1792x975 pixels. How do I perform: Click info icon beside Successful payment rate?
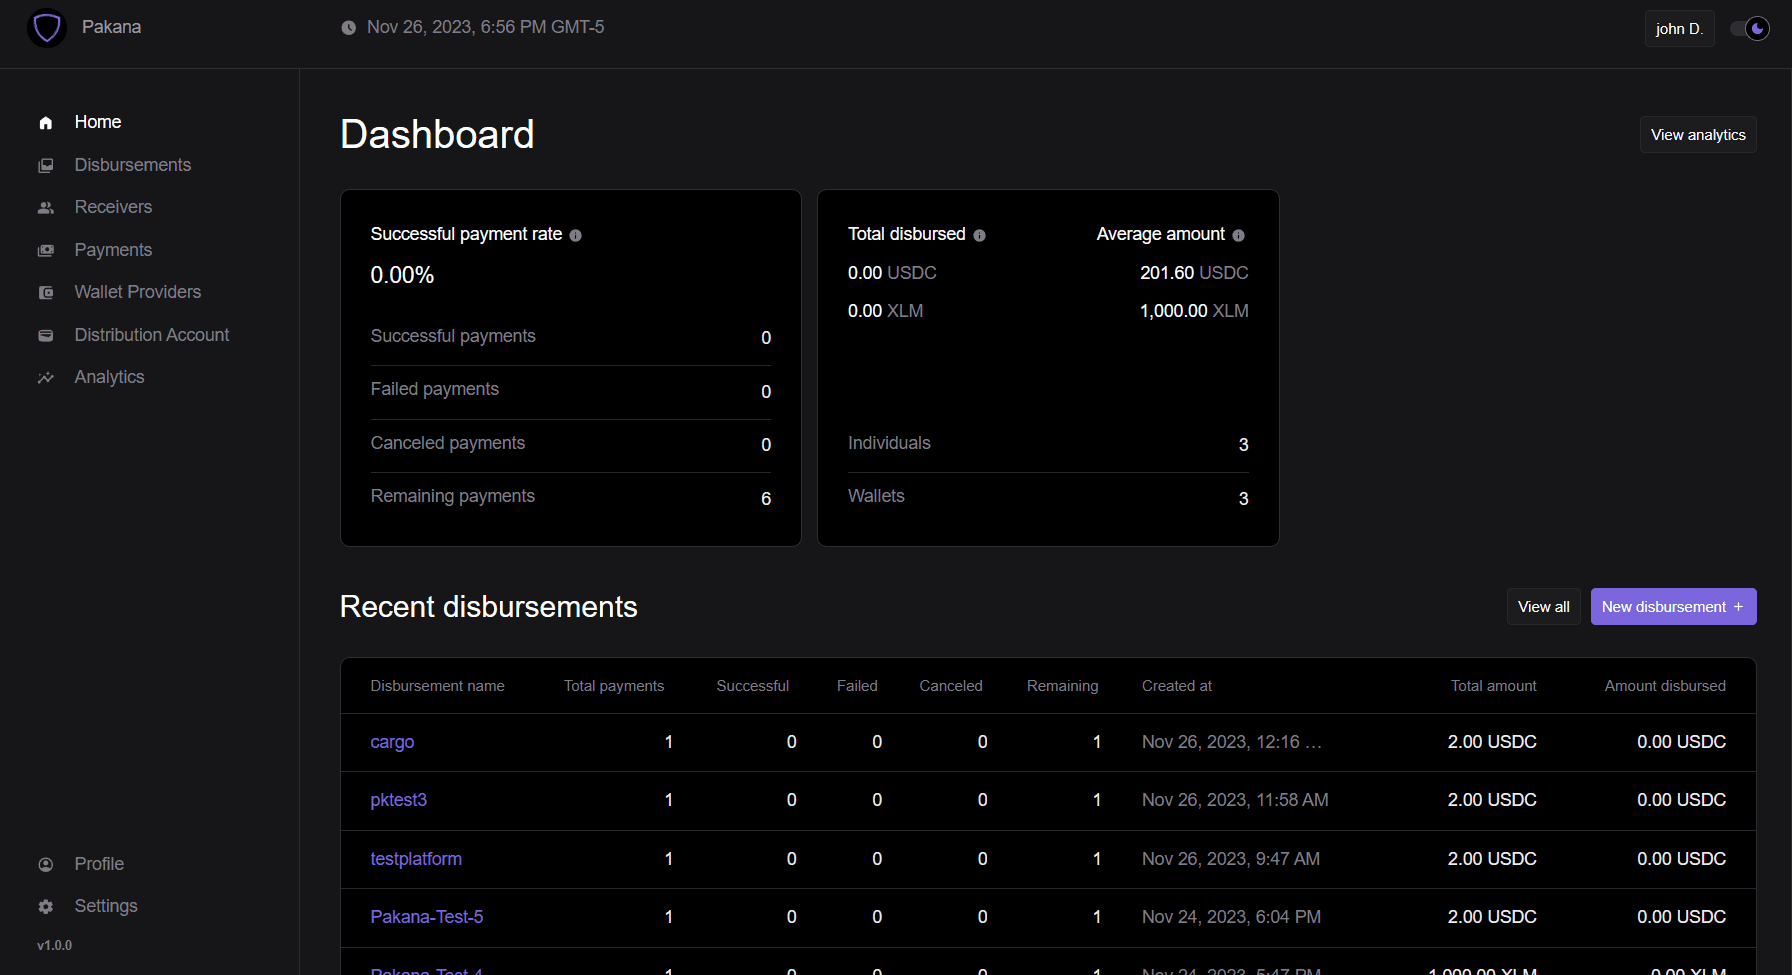pyautogui.click(x=575, y=236)
